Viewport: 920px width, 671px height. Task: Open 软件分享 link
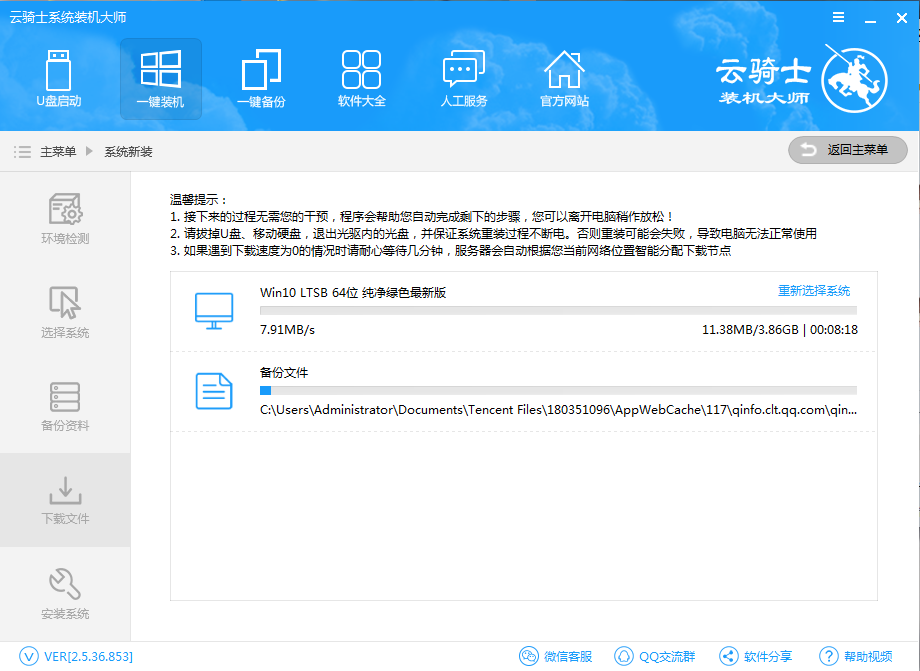[x=768, y=656]
